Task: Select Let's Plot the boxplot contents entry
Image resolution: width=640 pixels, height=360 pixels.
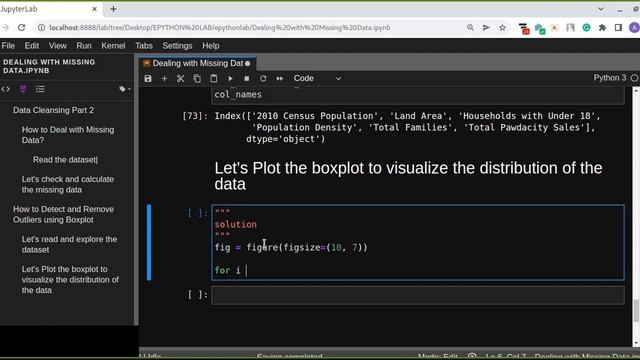Action: tap(70, 280)
